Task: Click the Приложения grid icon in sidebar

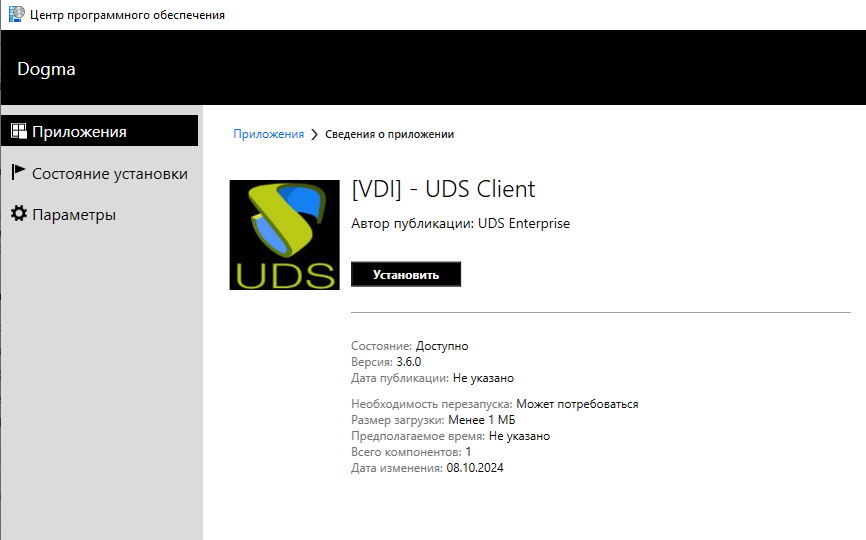Action: pyautogui.click(x=18, y=132)
